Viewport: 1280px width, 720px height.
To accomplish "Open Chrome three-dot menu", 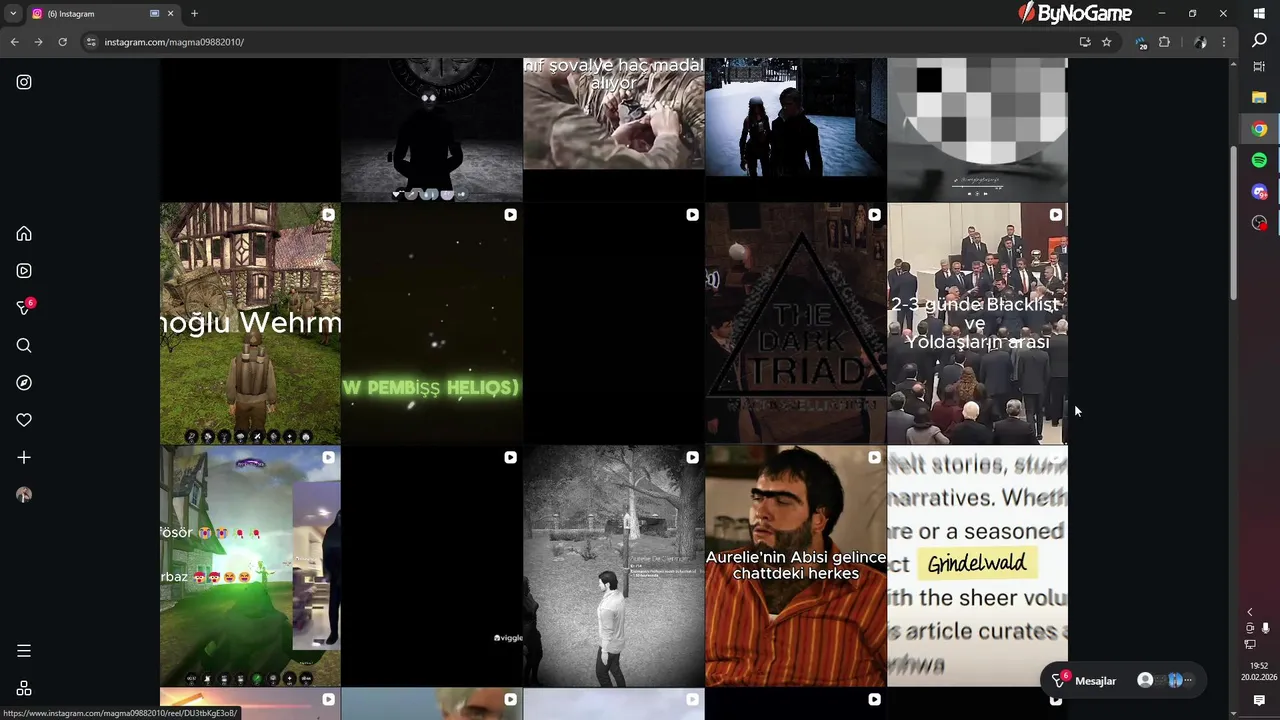I will click(1223, 42).
